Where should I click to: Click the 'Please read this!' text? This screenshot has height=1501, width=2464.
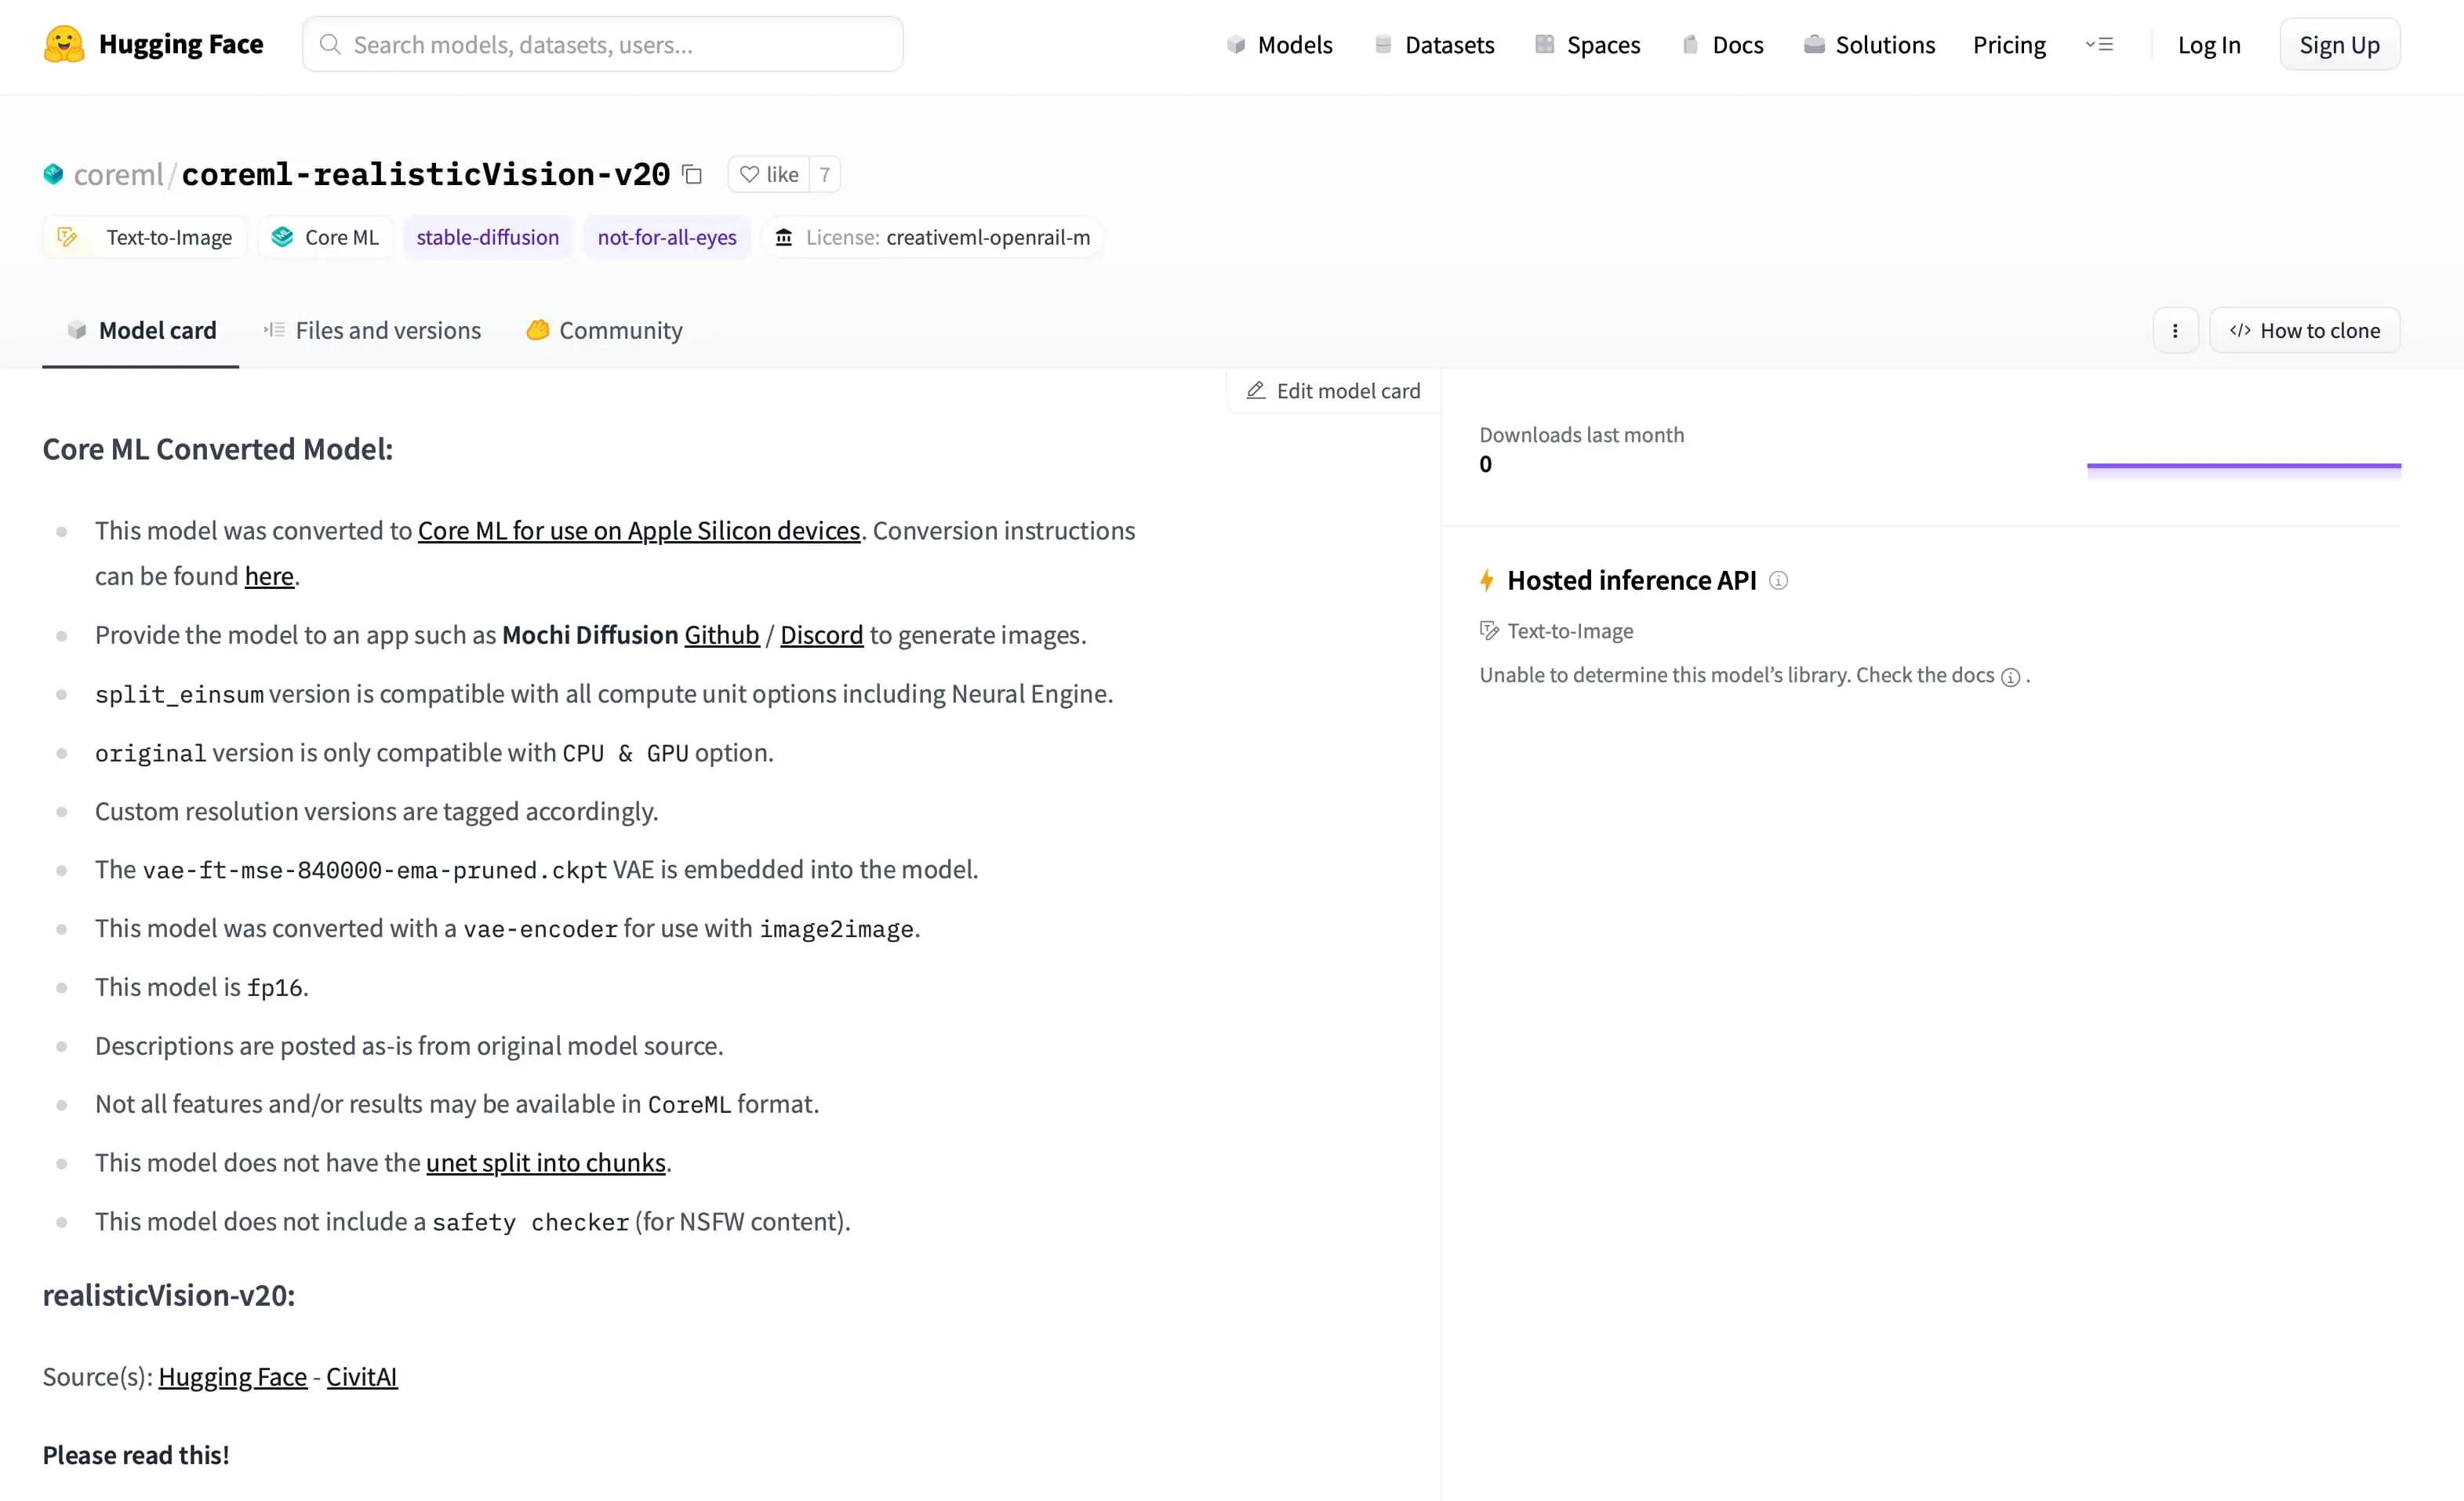click(x=136, y=1455)
